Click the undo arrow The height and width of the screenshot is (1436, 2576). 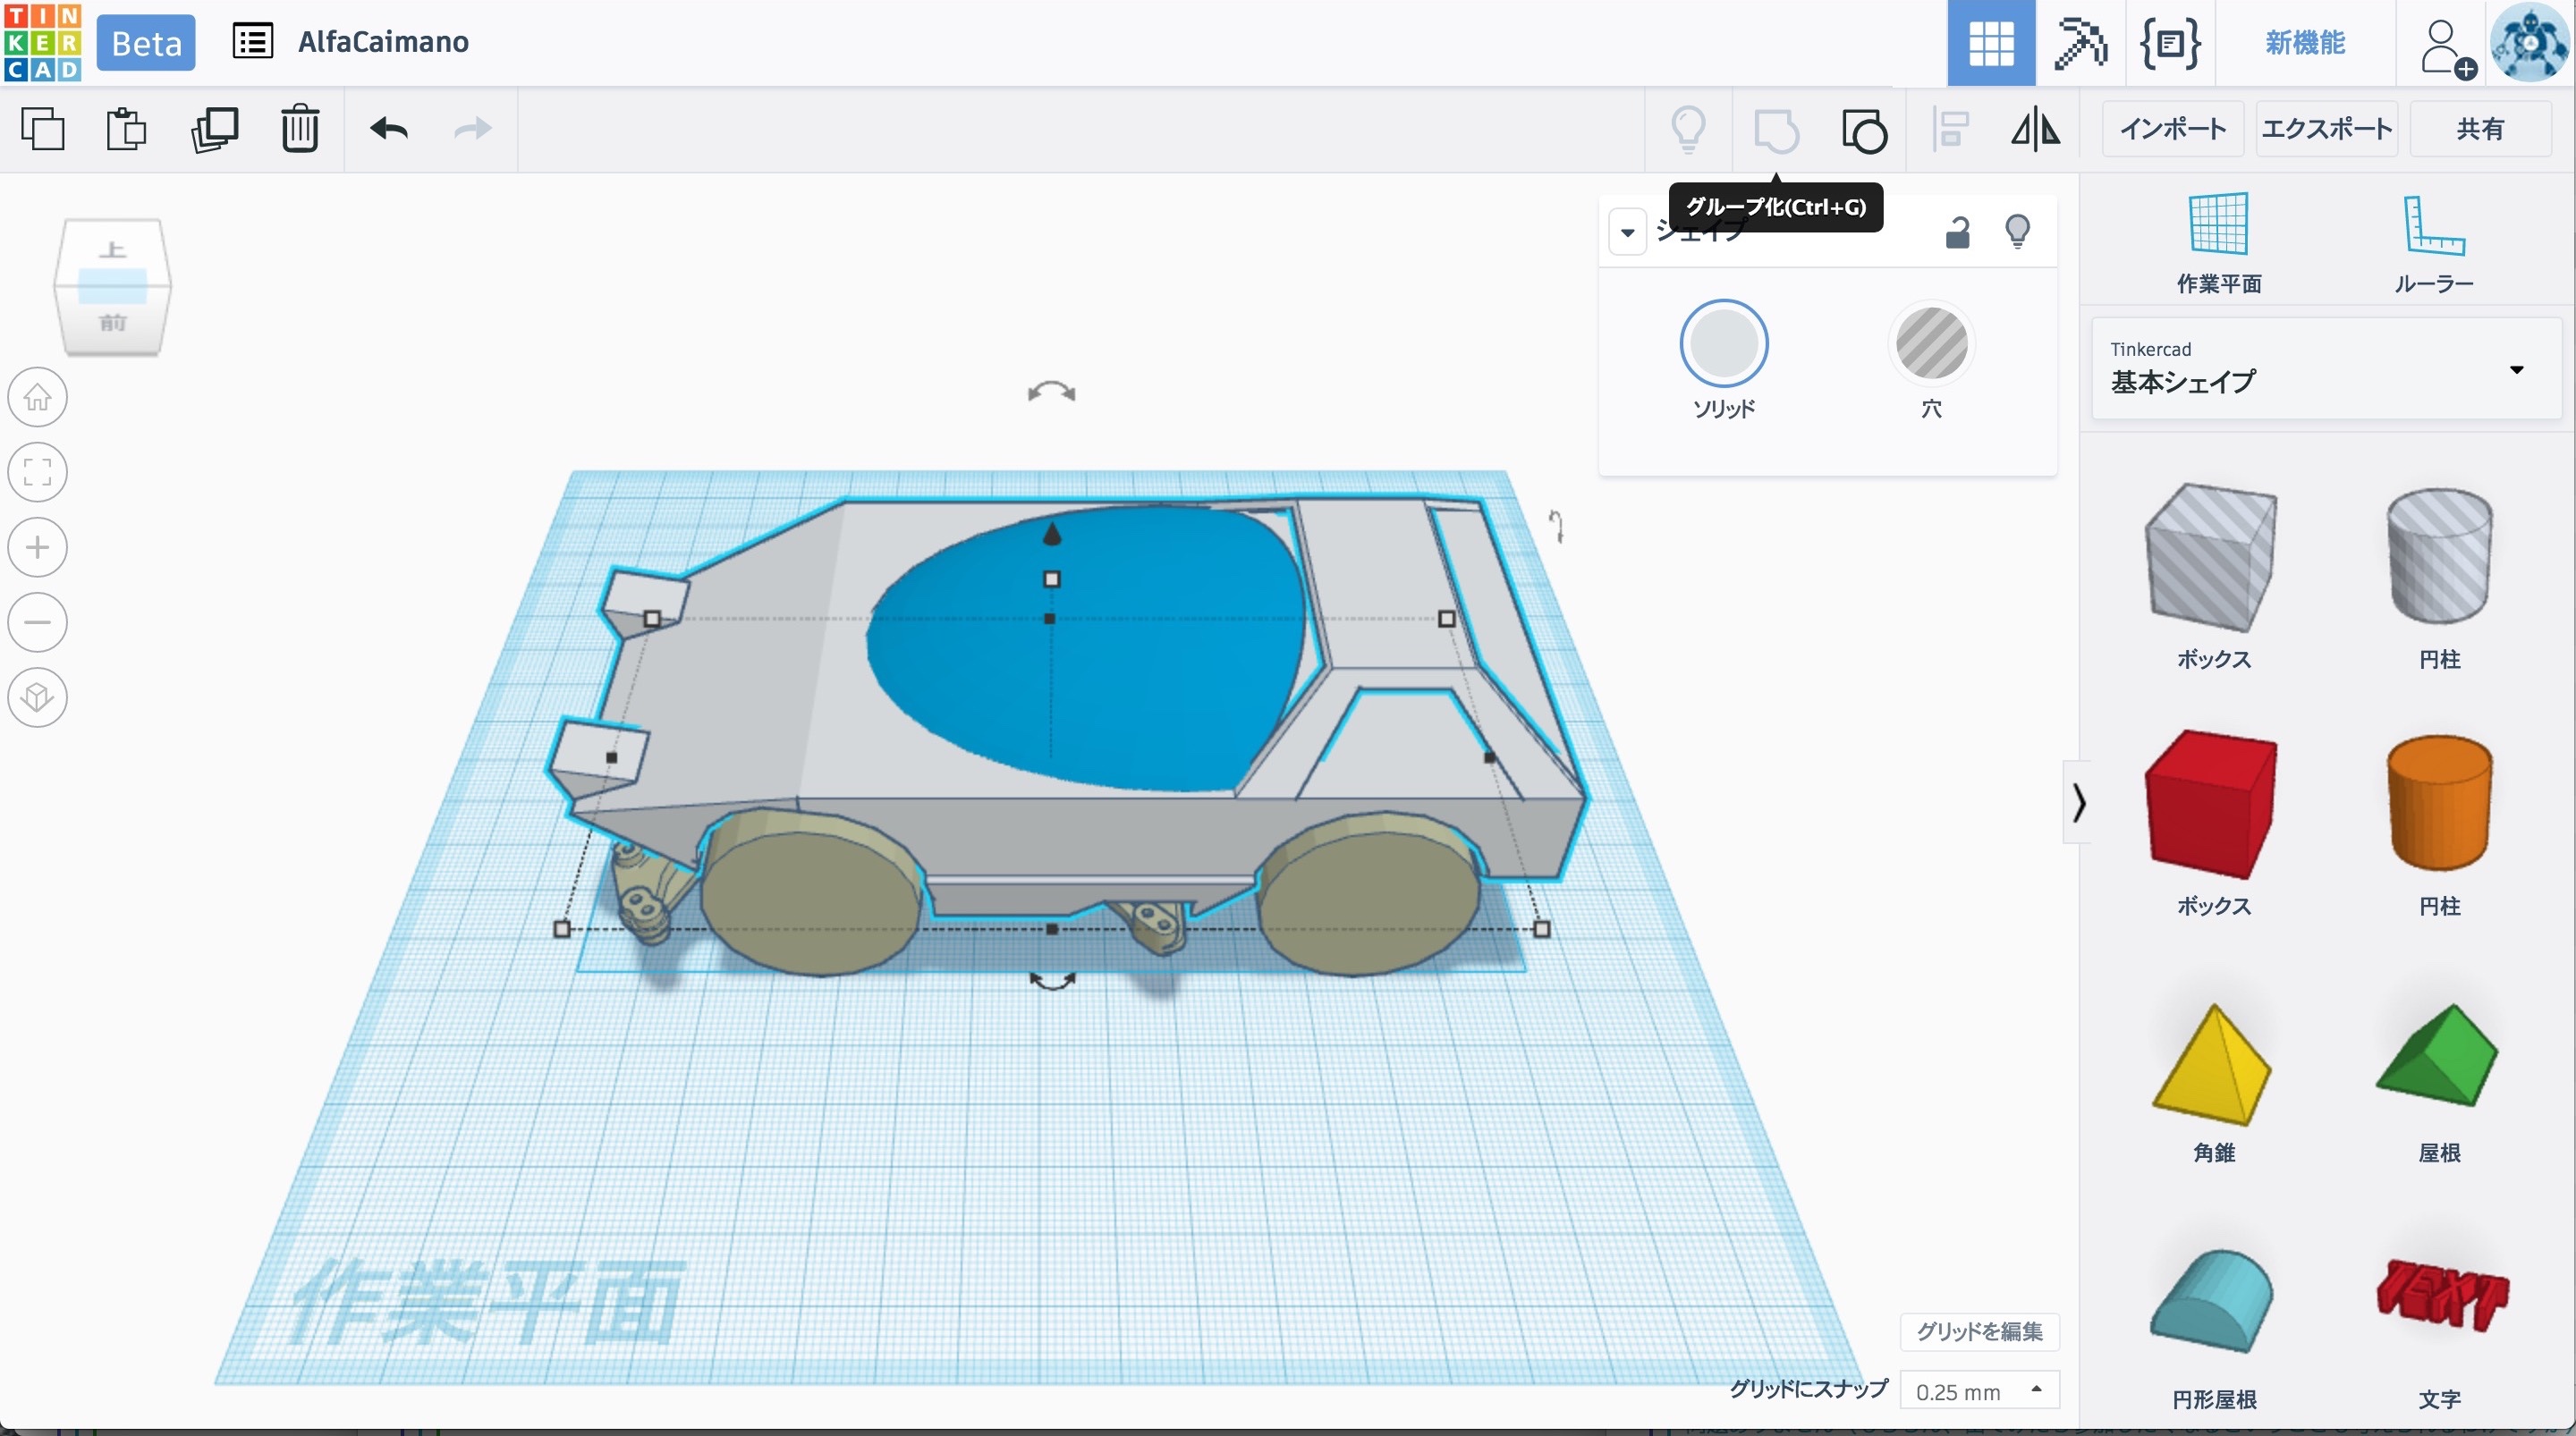click(389, 129)
